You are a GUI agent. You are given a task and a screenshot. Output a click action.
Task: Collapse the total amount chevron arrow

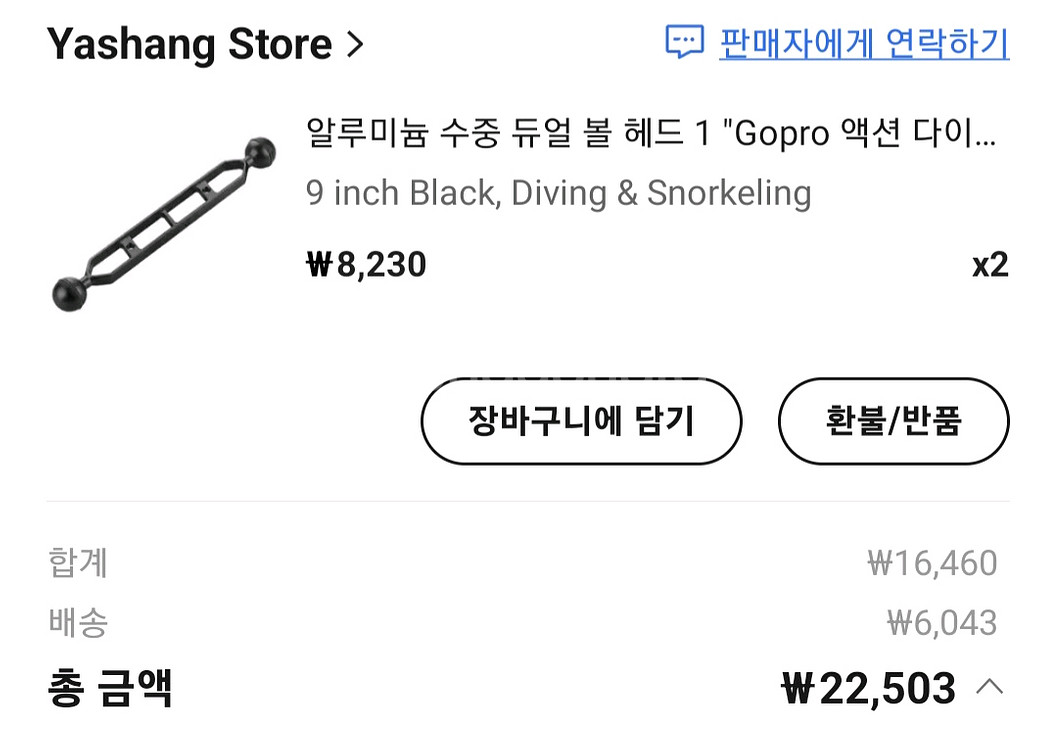click(x=989, y=687)
